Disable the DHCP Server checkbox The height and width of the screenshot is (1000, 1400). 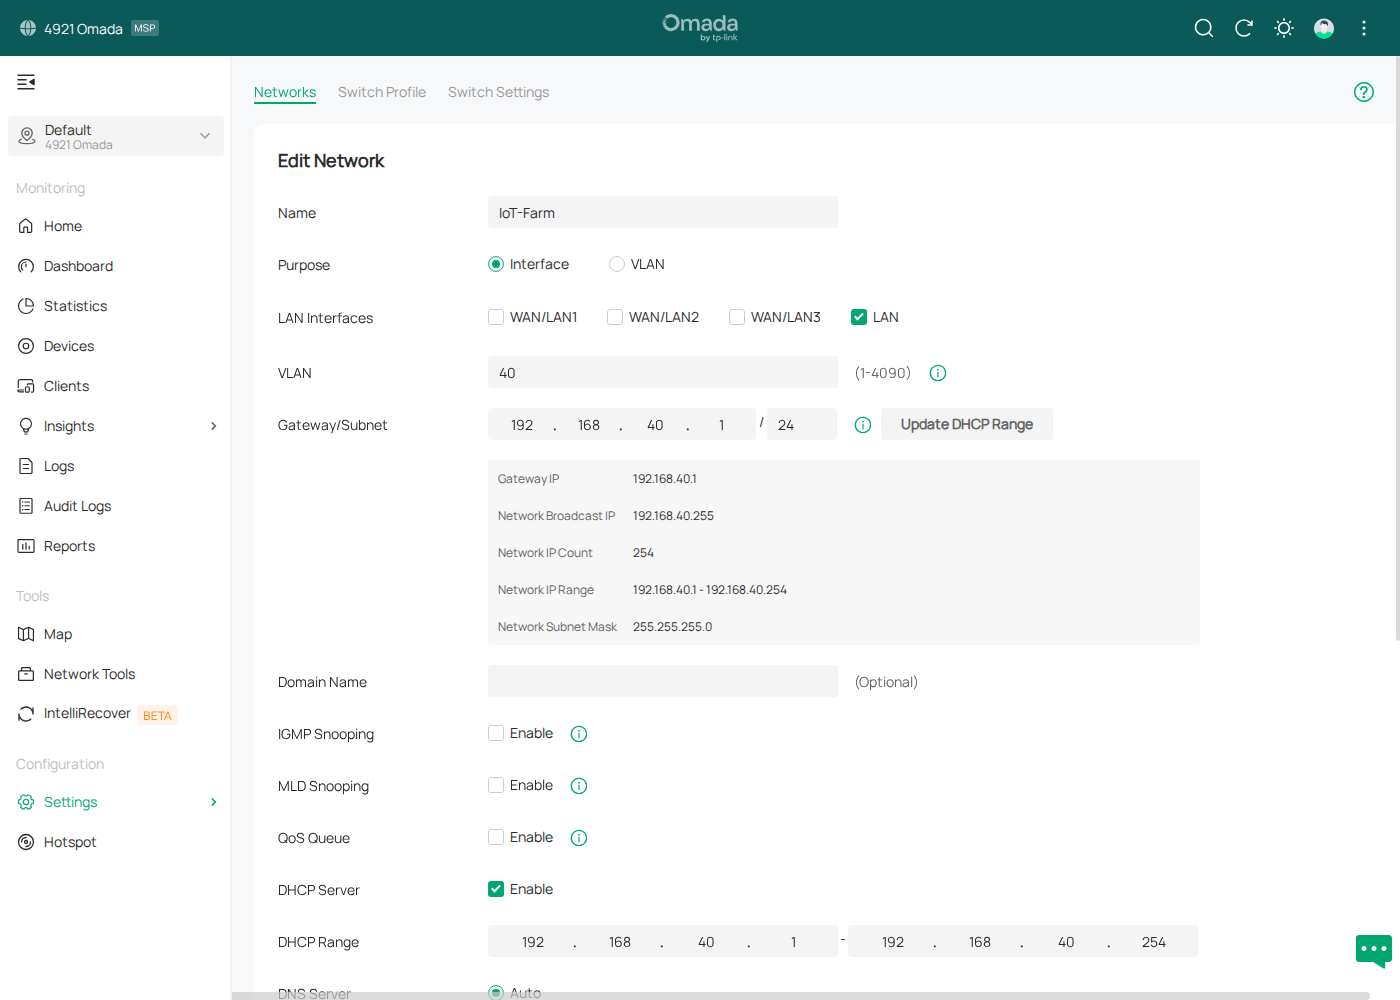(496, 889)
